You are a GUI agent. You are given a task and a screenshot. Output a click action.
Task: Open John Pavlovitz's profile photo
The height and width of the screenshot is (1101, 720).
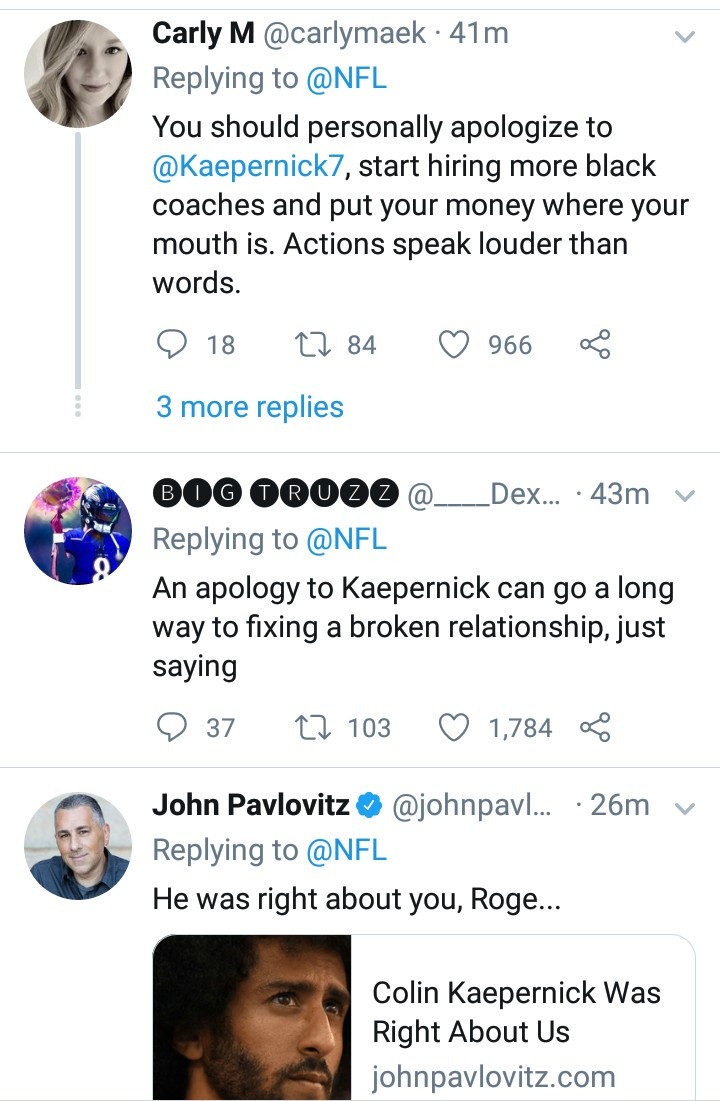point(78,845)
